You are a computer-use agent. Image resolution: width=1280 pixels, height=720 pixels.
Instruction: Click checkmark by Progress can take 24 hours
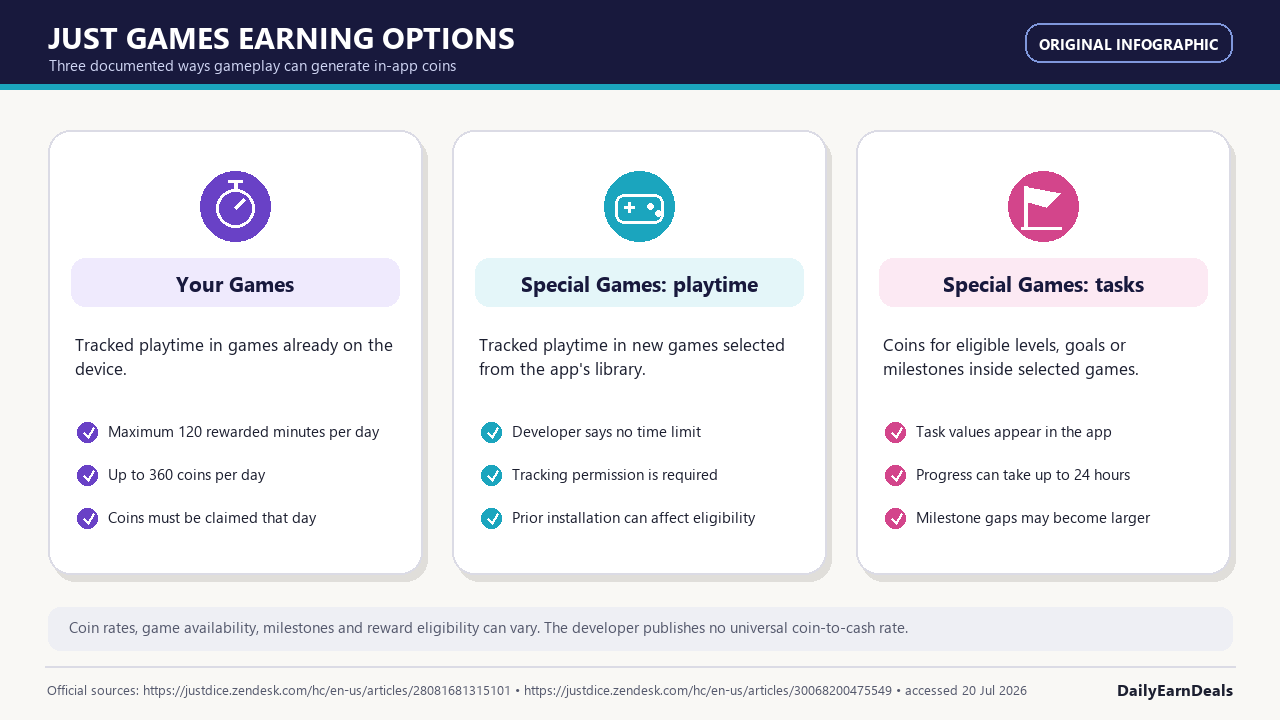pyautogui.click(x=895, y=475)
